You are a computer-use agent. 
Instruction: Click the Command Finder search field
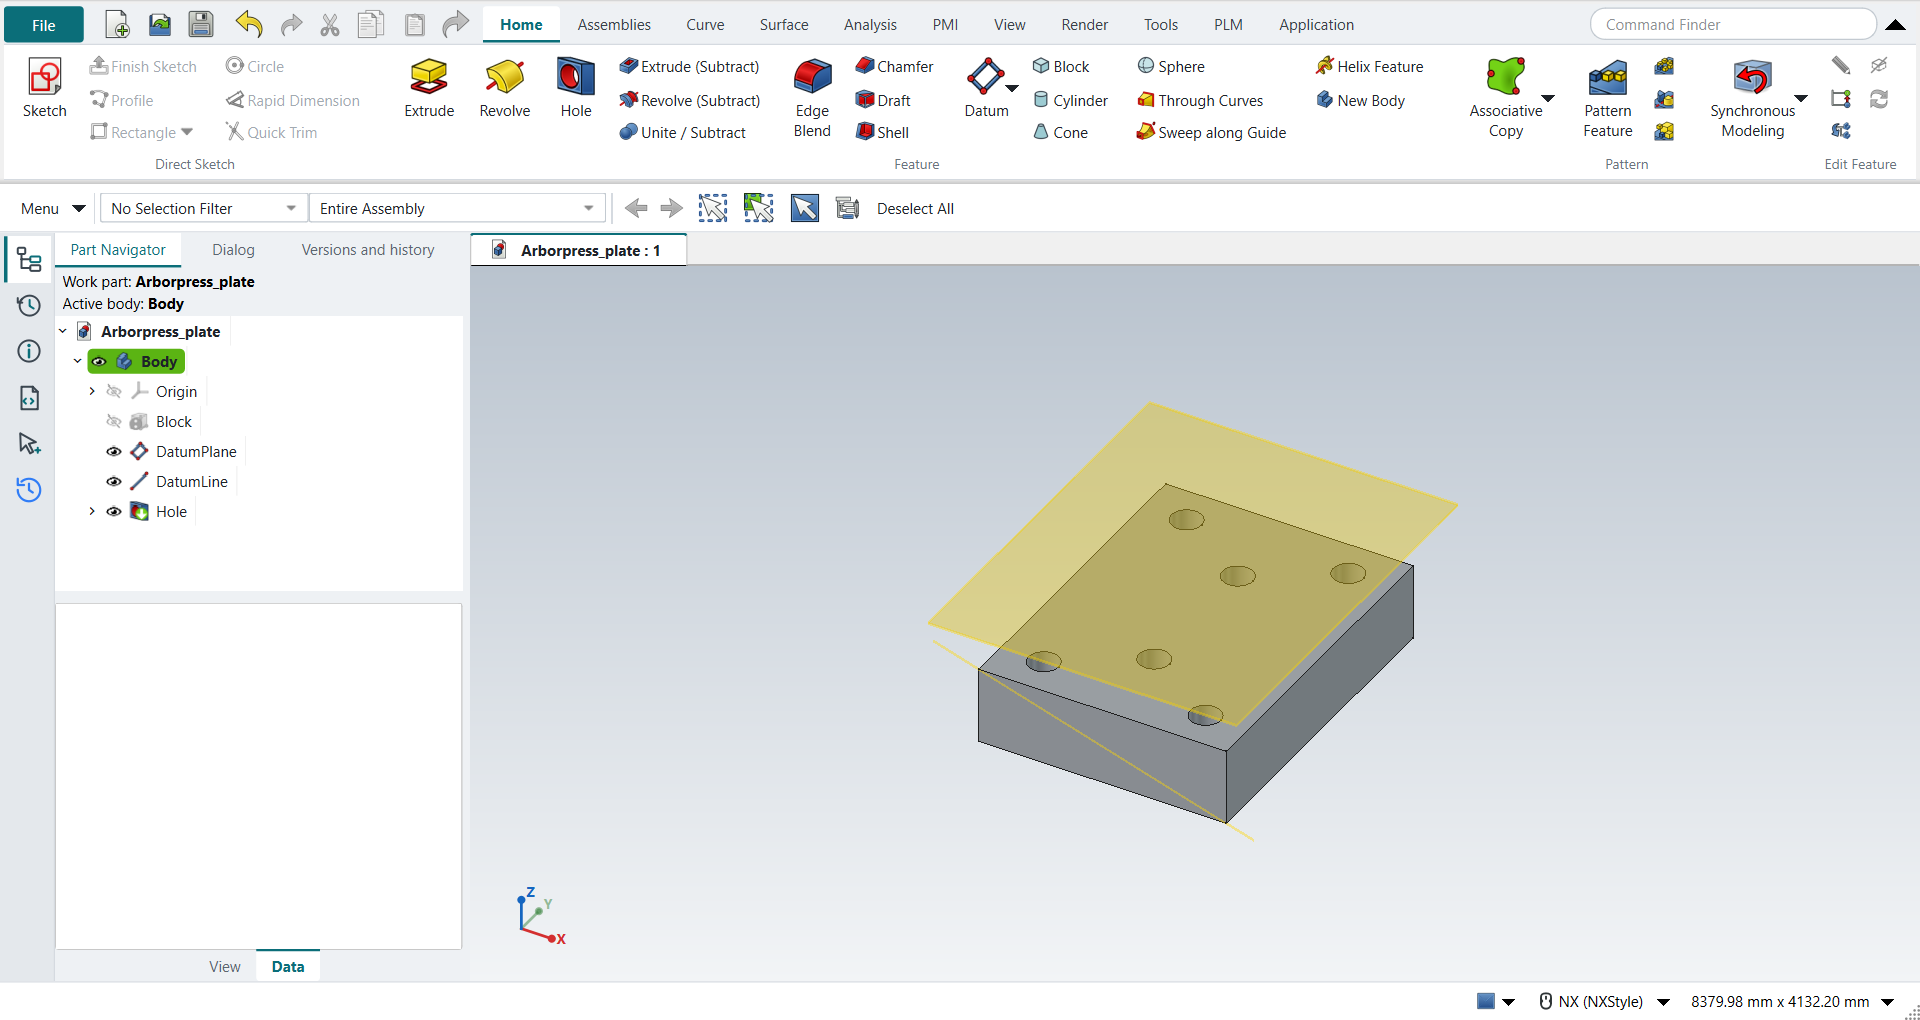[1733, 24]
